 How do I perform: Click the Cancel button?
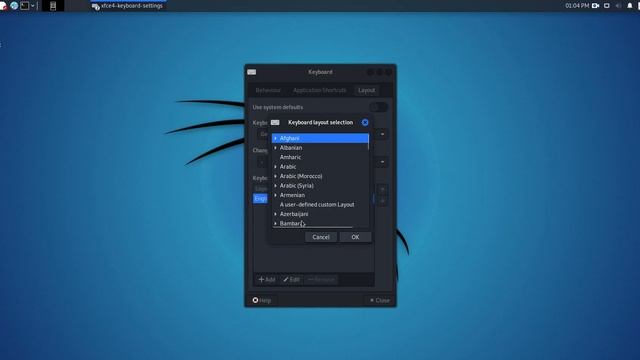pyautogui.click(x=321, y=237)
